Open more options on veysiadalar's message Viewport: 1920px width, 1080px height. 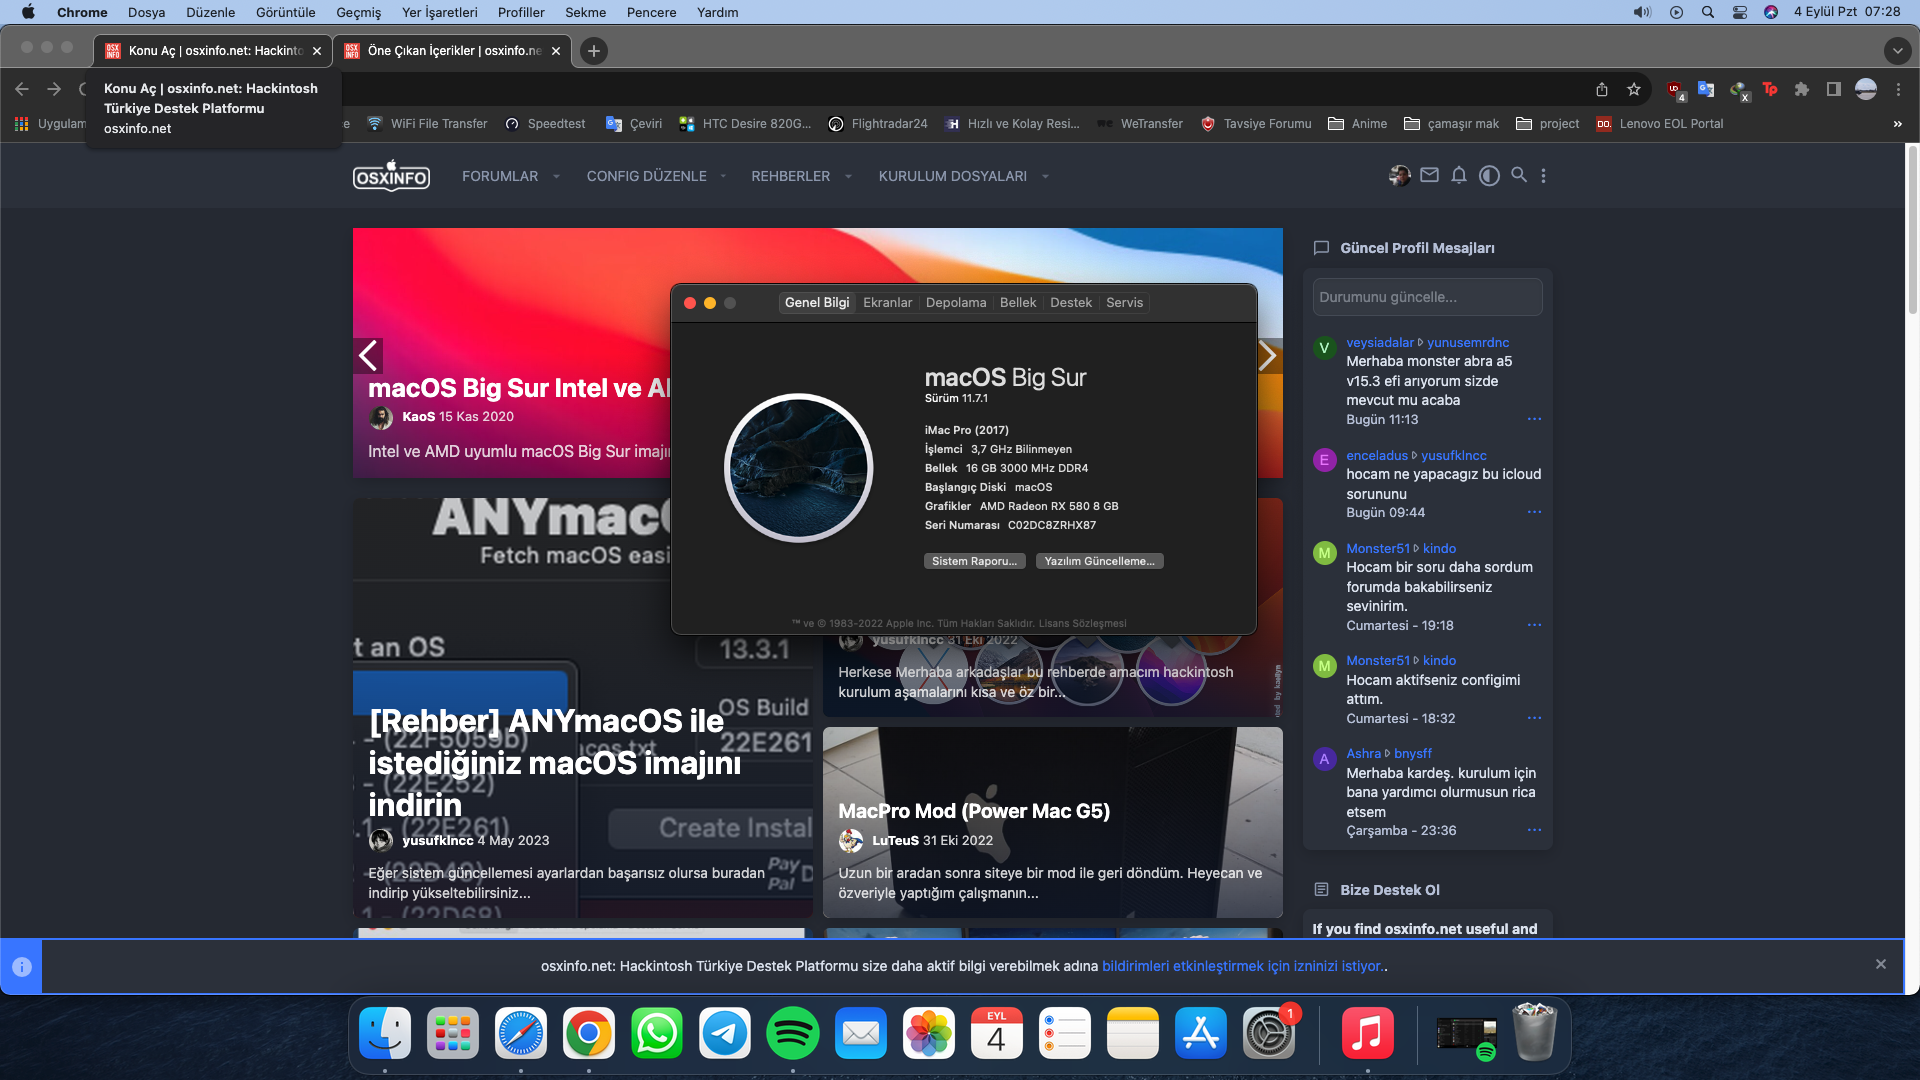click(x=1534, y=419)
